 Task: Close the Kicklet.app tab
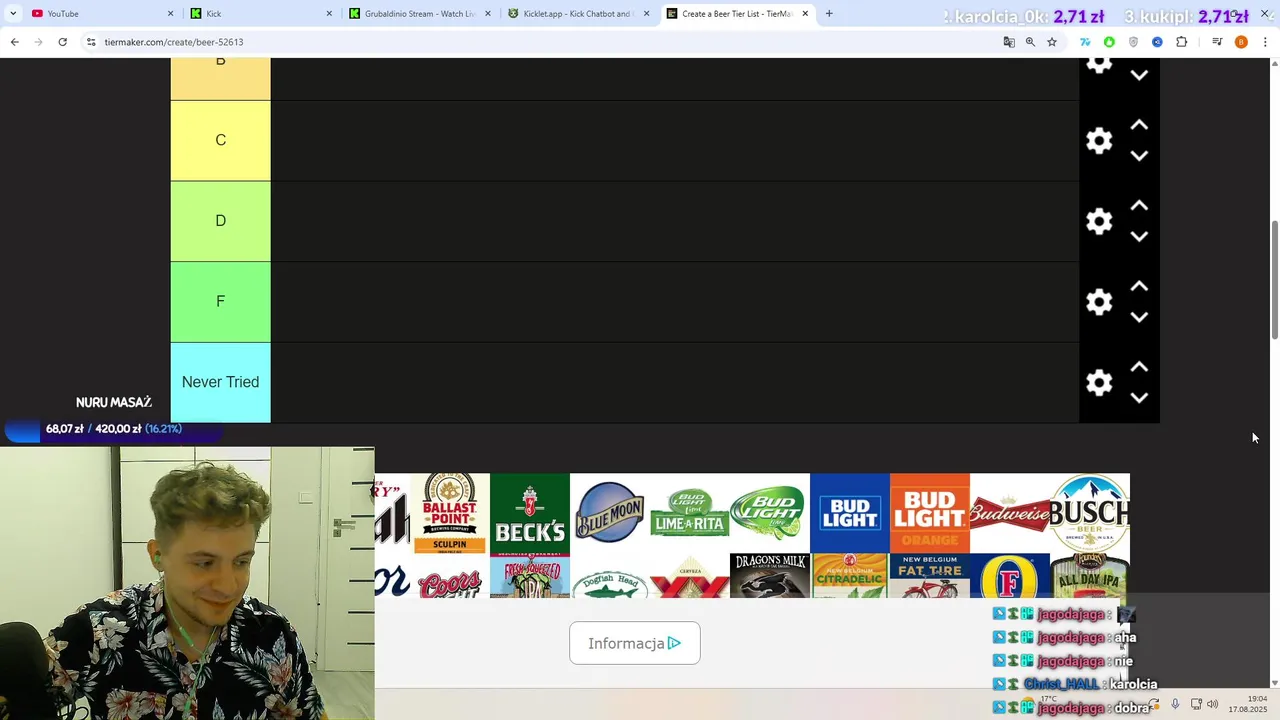646,14
